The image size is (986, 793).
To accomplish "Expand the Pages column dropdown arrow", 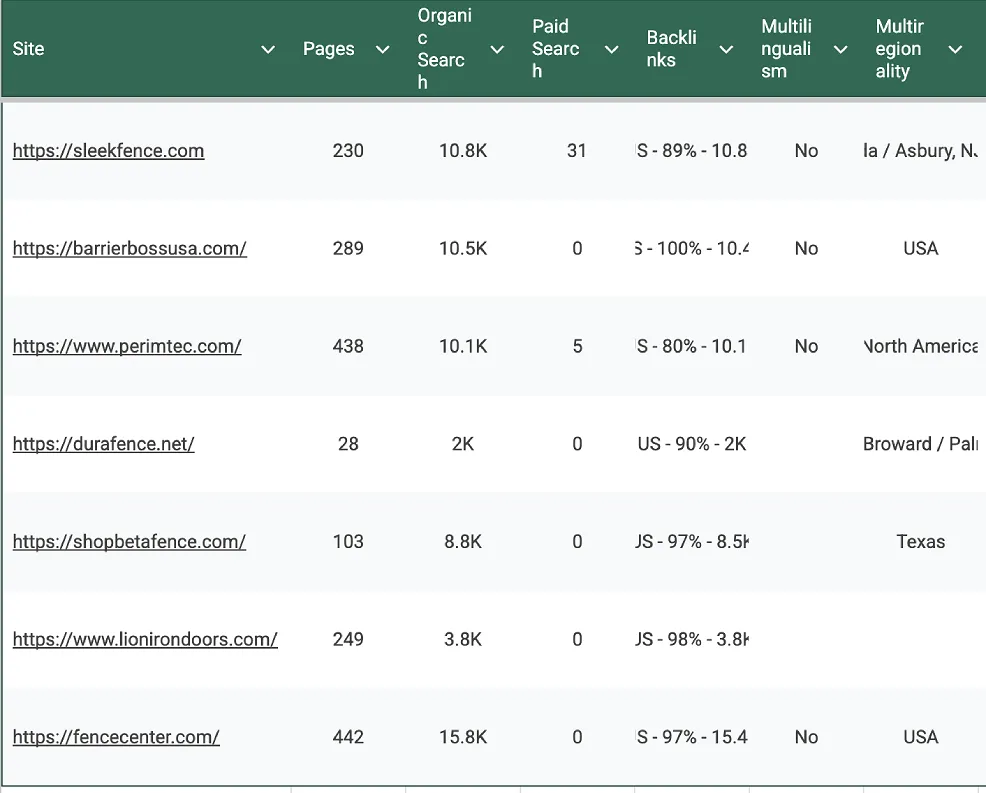I will point(382,50).
